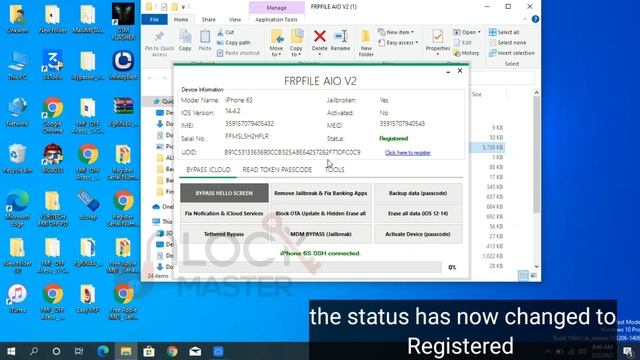Select the EasyFRP desktop icon

[x=88, y=299]
